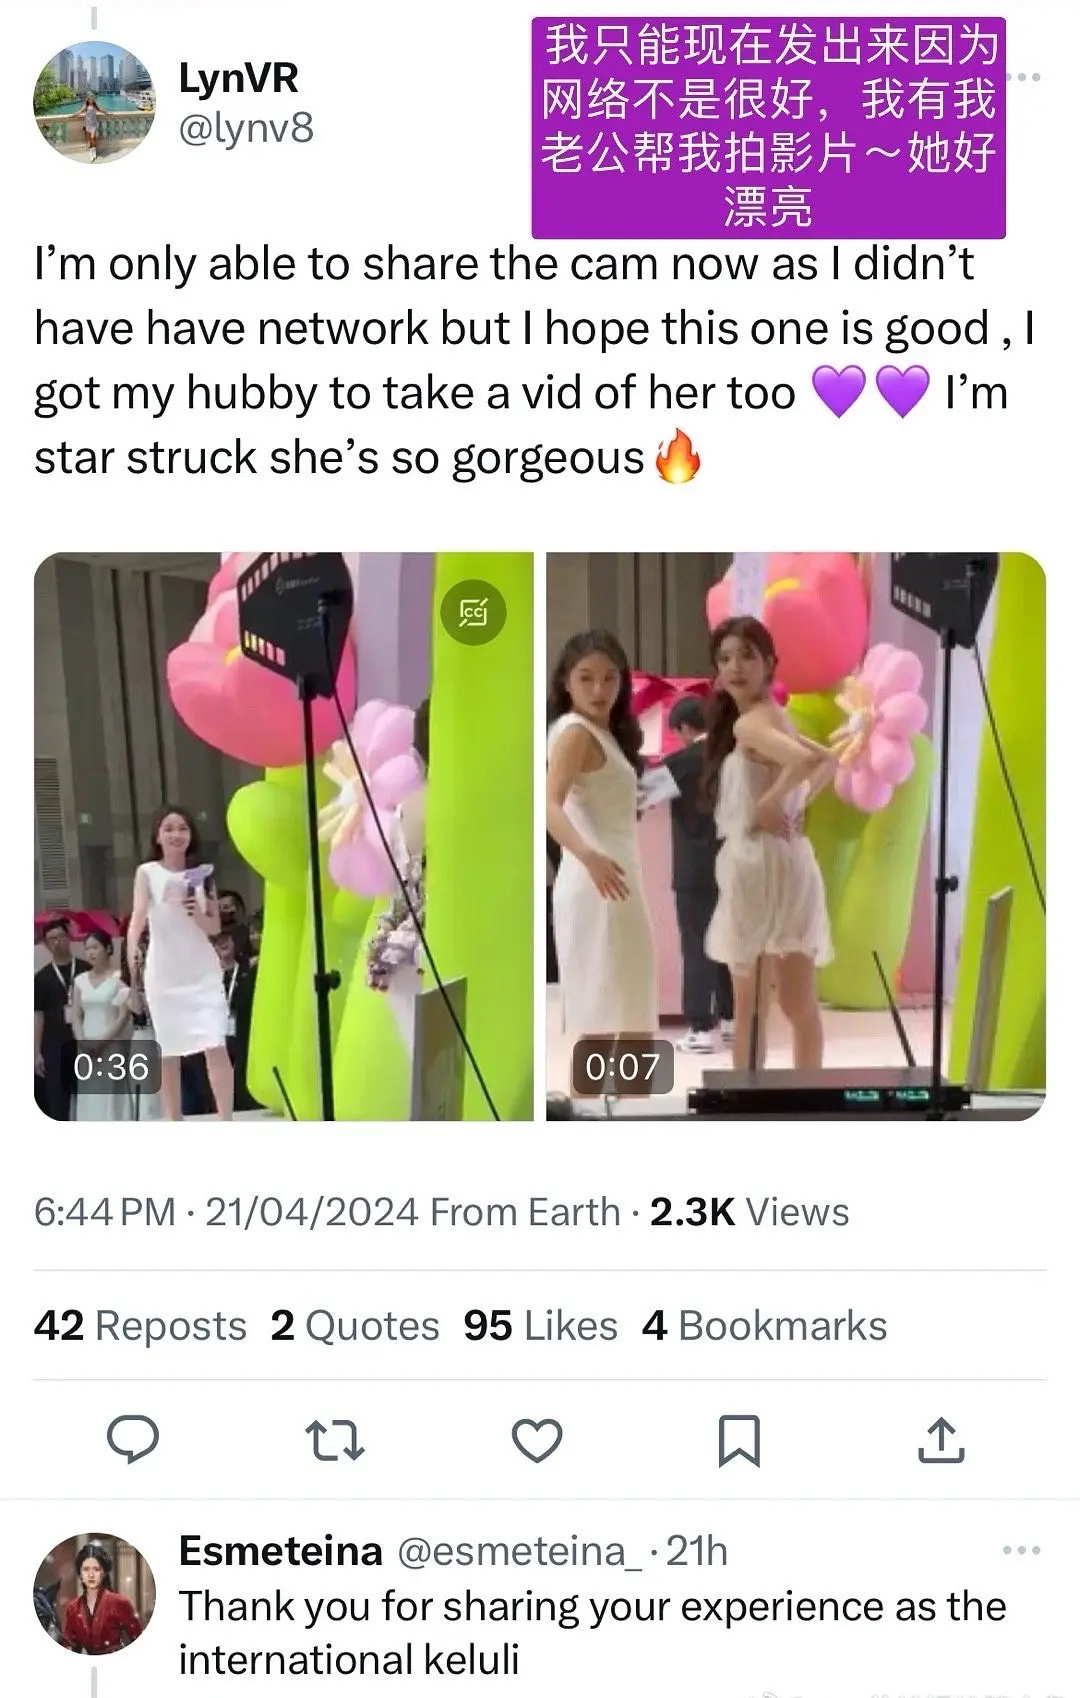
Task: Open Esmeteina's avatar picture
Action: point(95,1593)
